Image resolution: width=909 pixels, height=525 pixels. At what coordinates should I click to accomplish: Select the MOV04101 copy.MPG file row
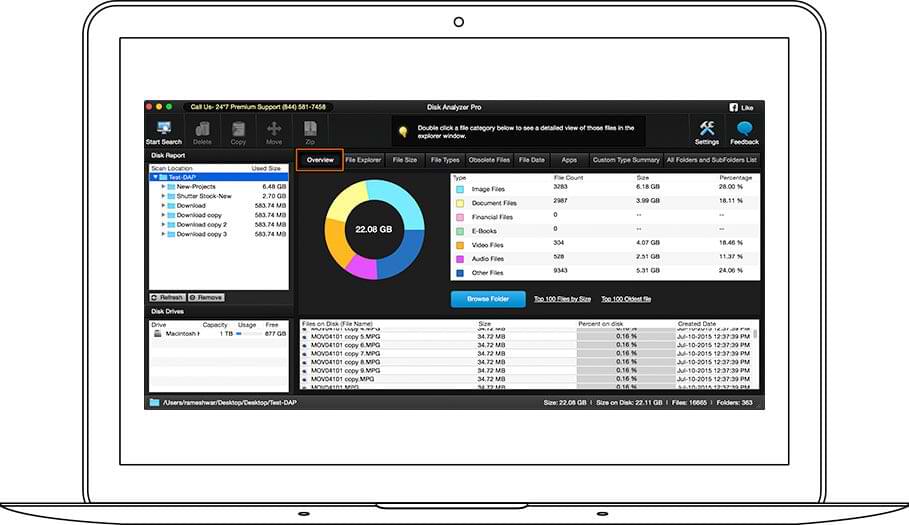528,379
